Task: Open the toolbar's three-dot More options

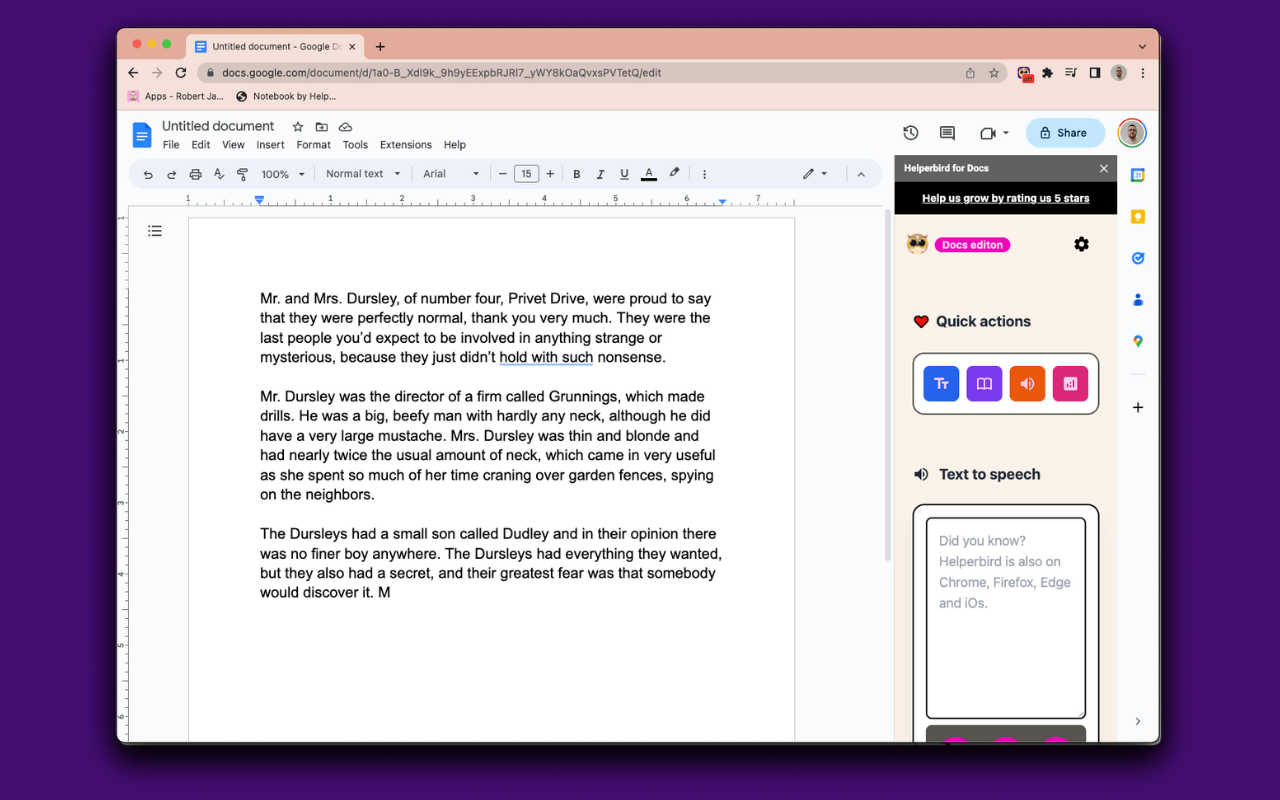Action: coord(704,174)
